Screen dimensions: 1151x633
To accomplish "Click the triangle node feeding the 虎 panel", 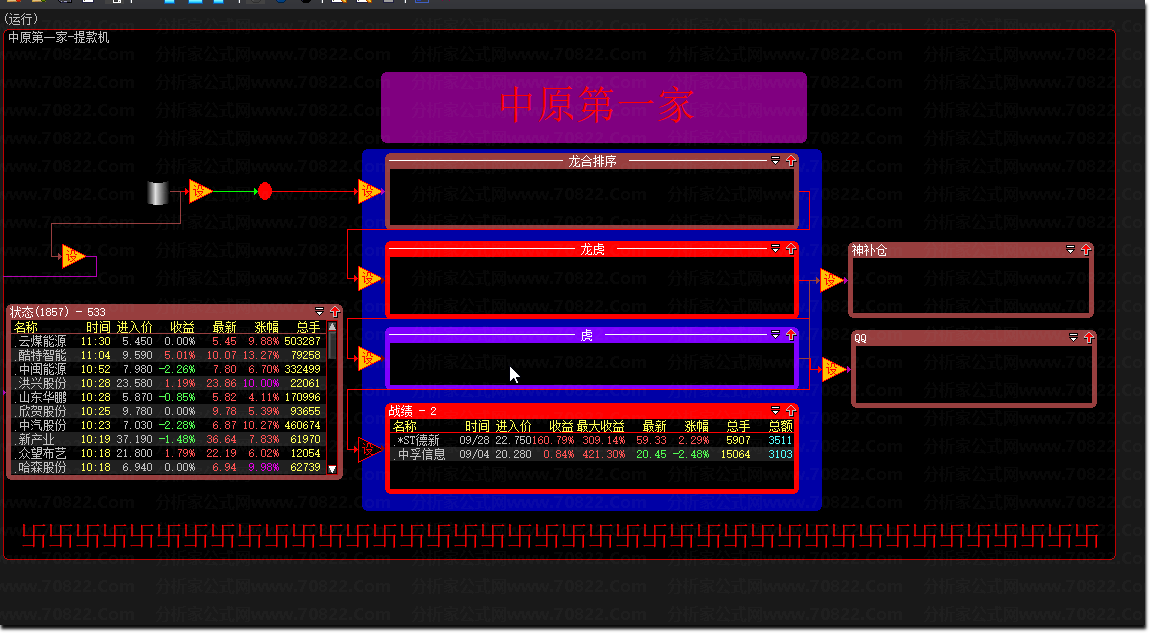I will (x=369, y=358).
